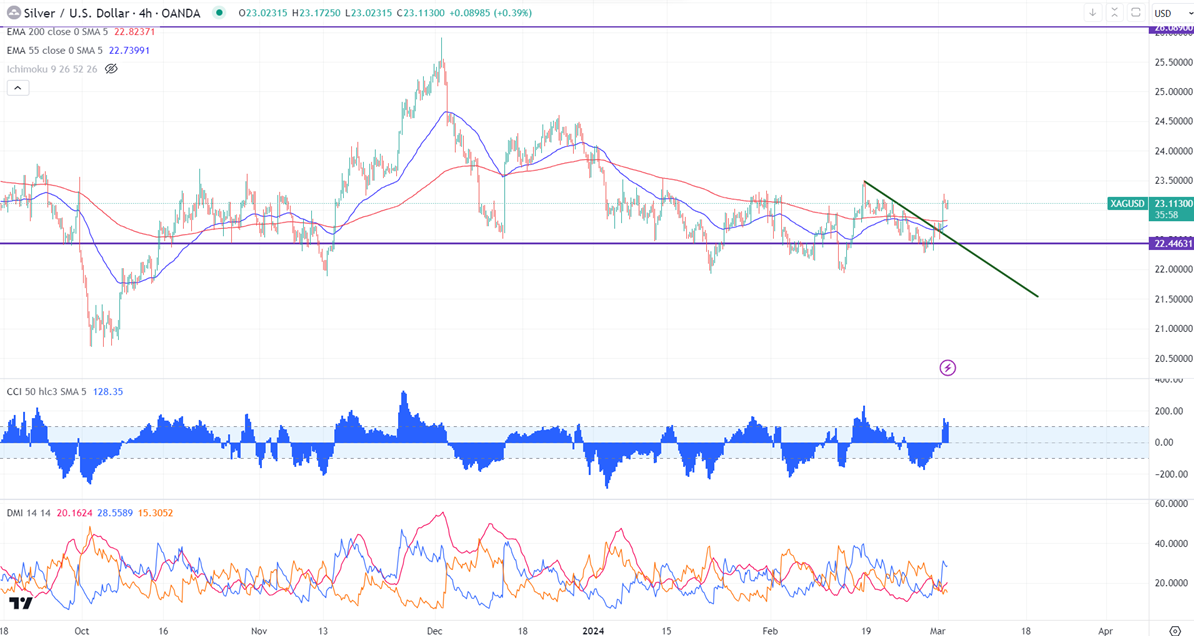Click the collapse pane icon

point(1113,13)
